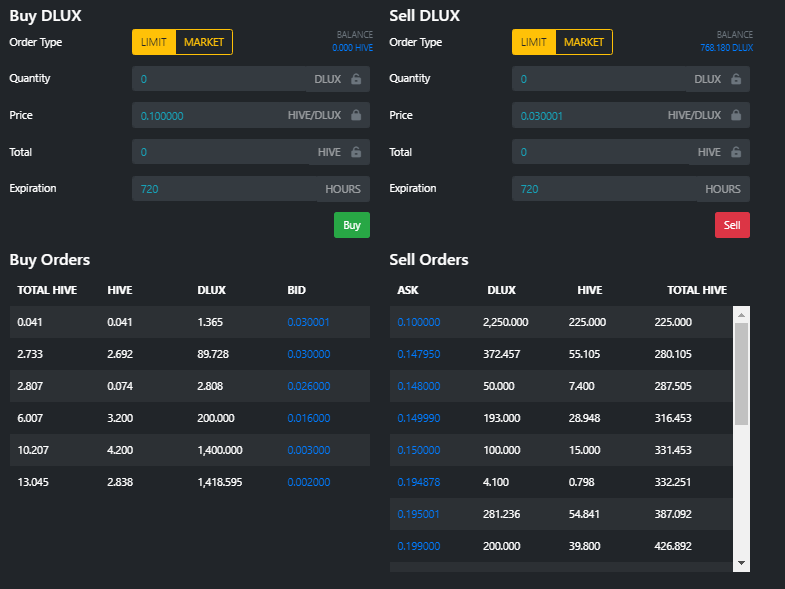785x589 pixels.
Task: Select bid price 0.026000
Action: (x=309, y=386)
